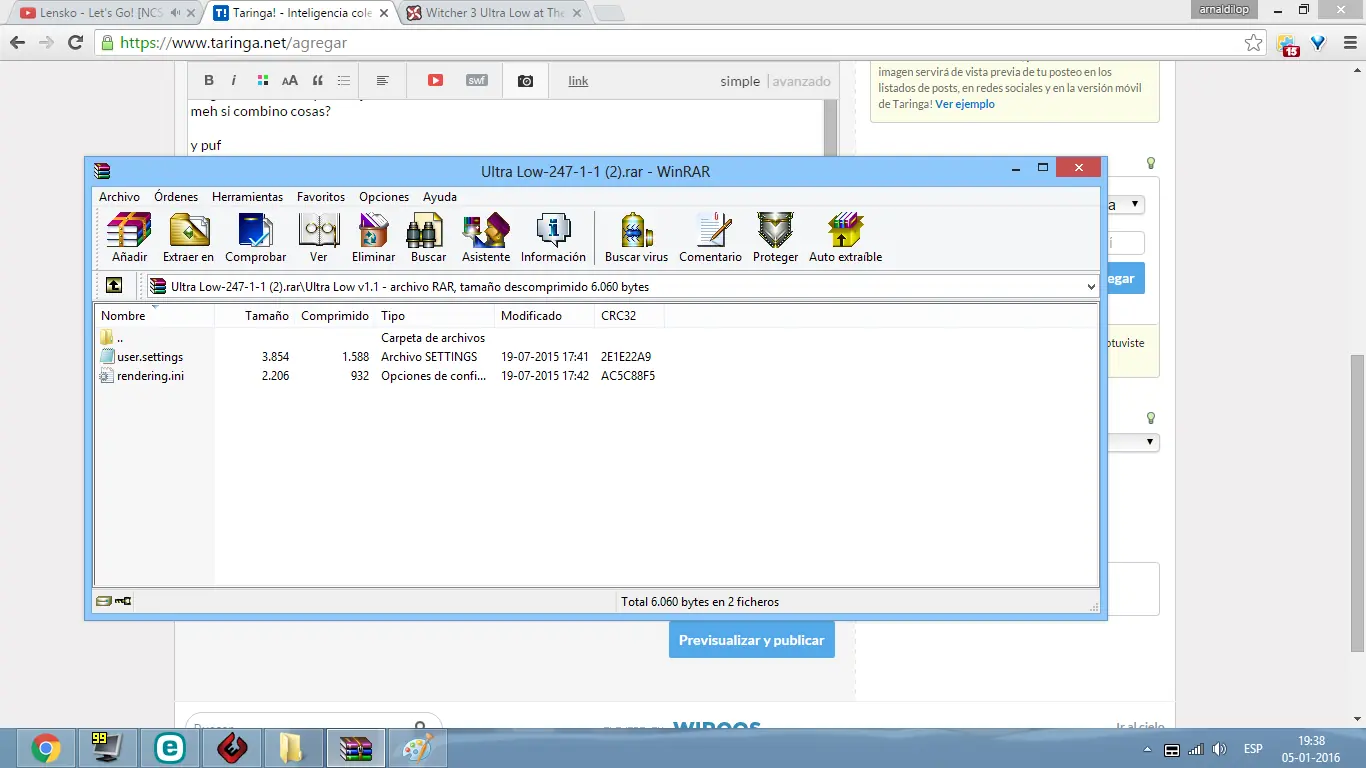This screenshot has width=1366, height=768.
Task: Sort by the Modificado column header
Action: pyautogui.click(x=544, y=315)
